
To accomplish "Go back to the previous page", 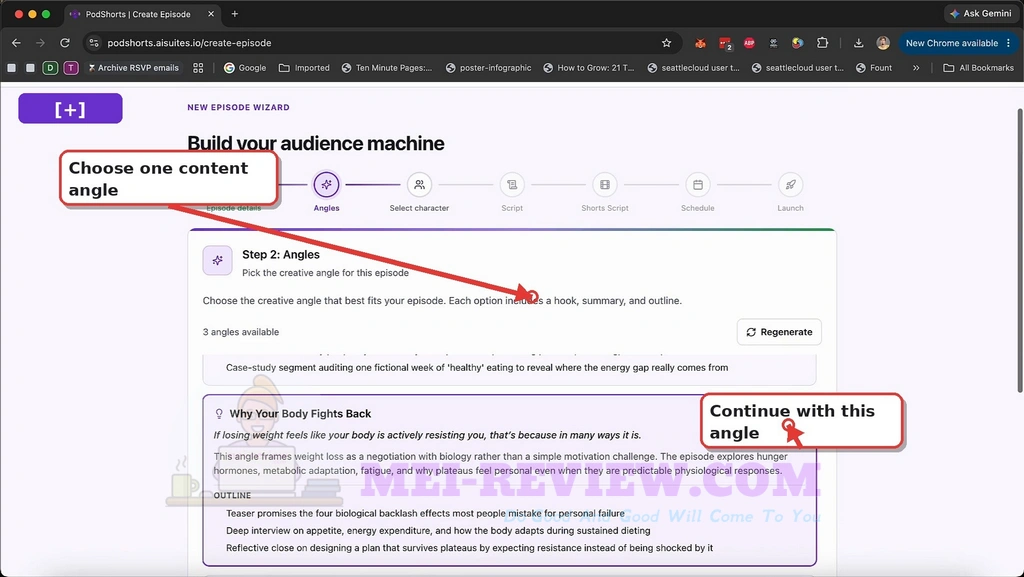I will click(x=16, y=43).
